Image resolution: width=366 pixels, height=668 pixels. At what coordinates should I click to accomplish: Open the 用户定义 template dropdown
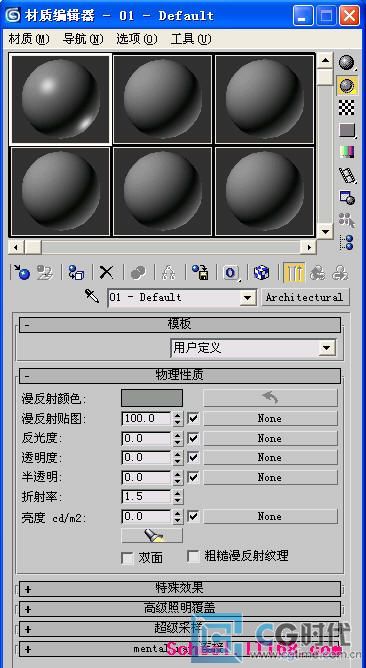pos(326,348)
